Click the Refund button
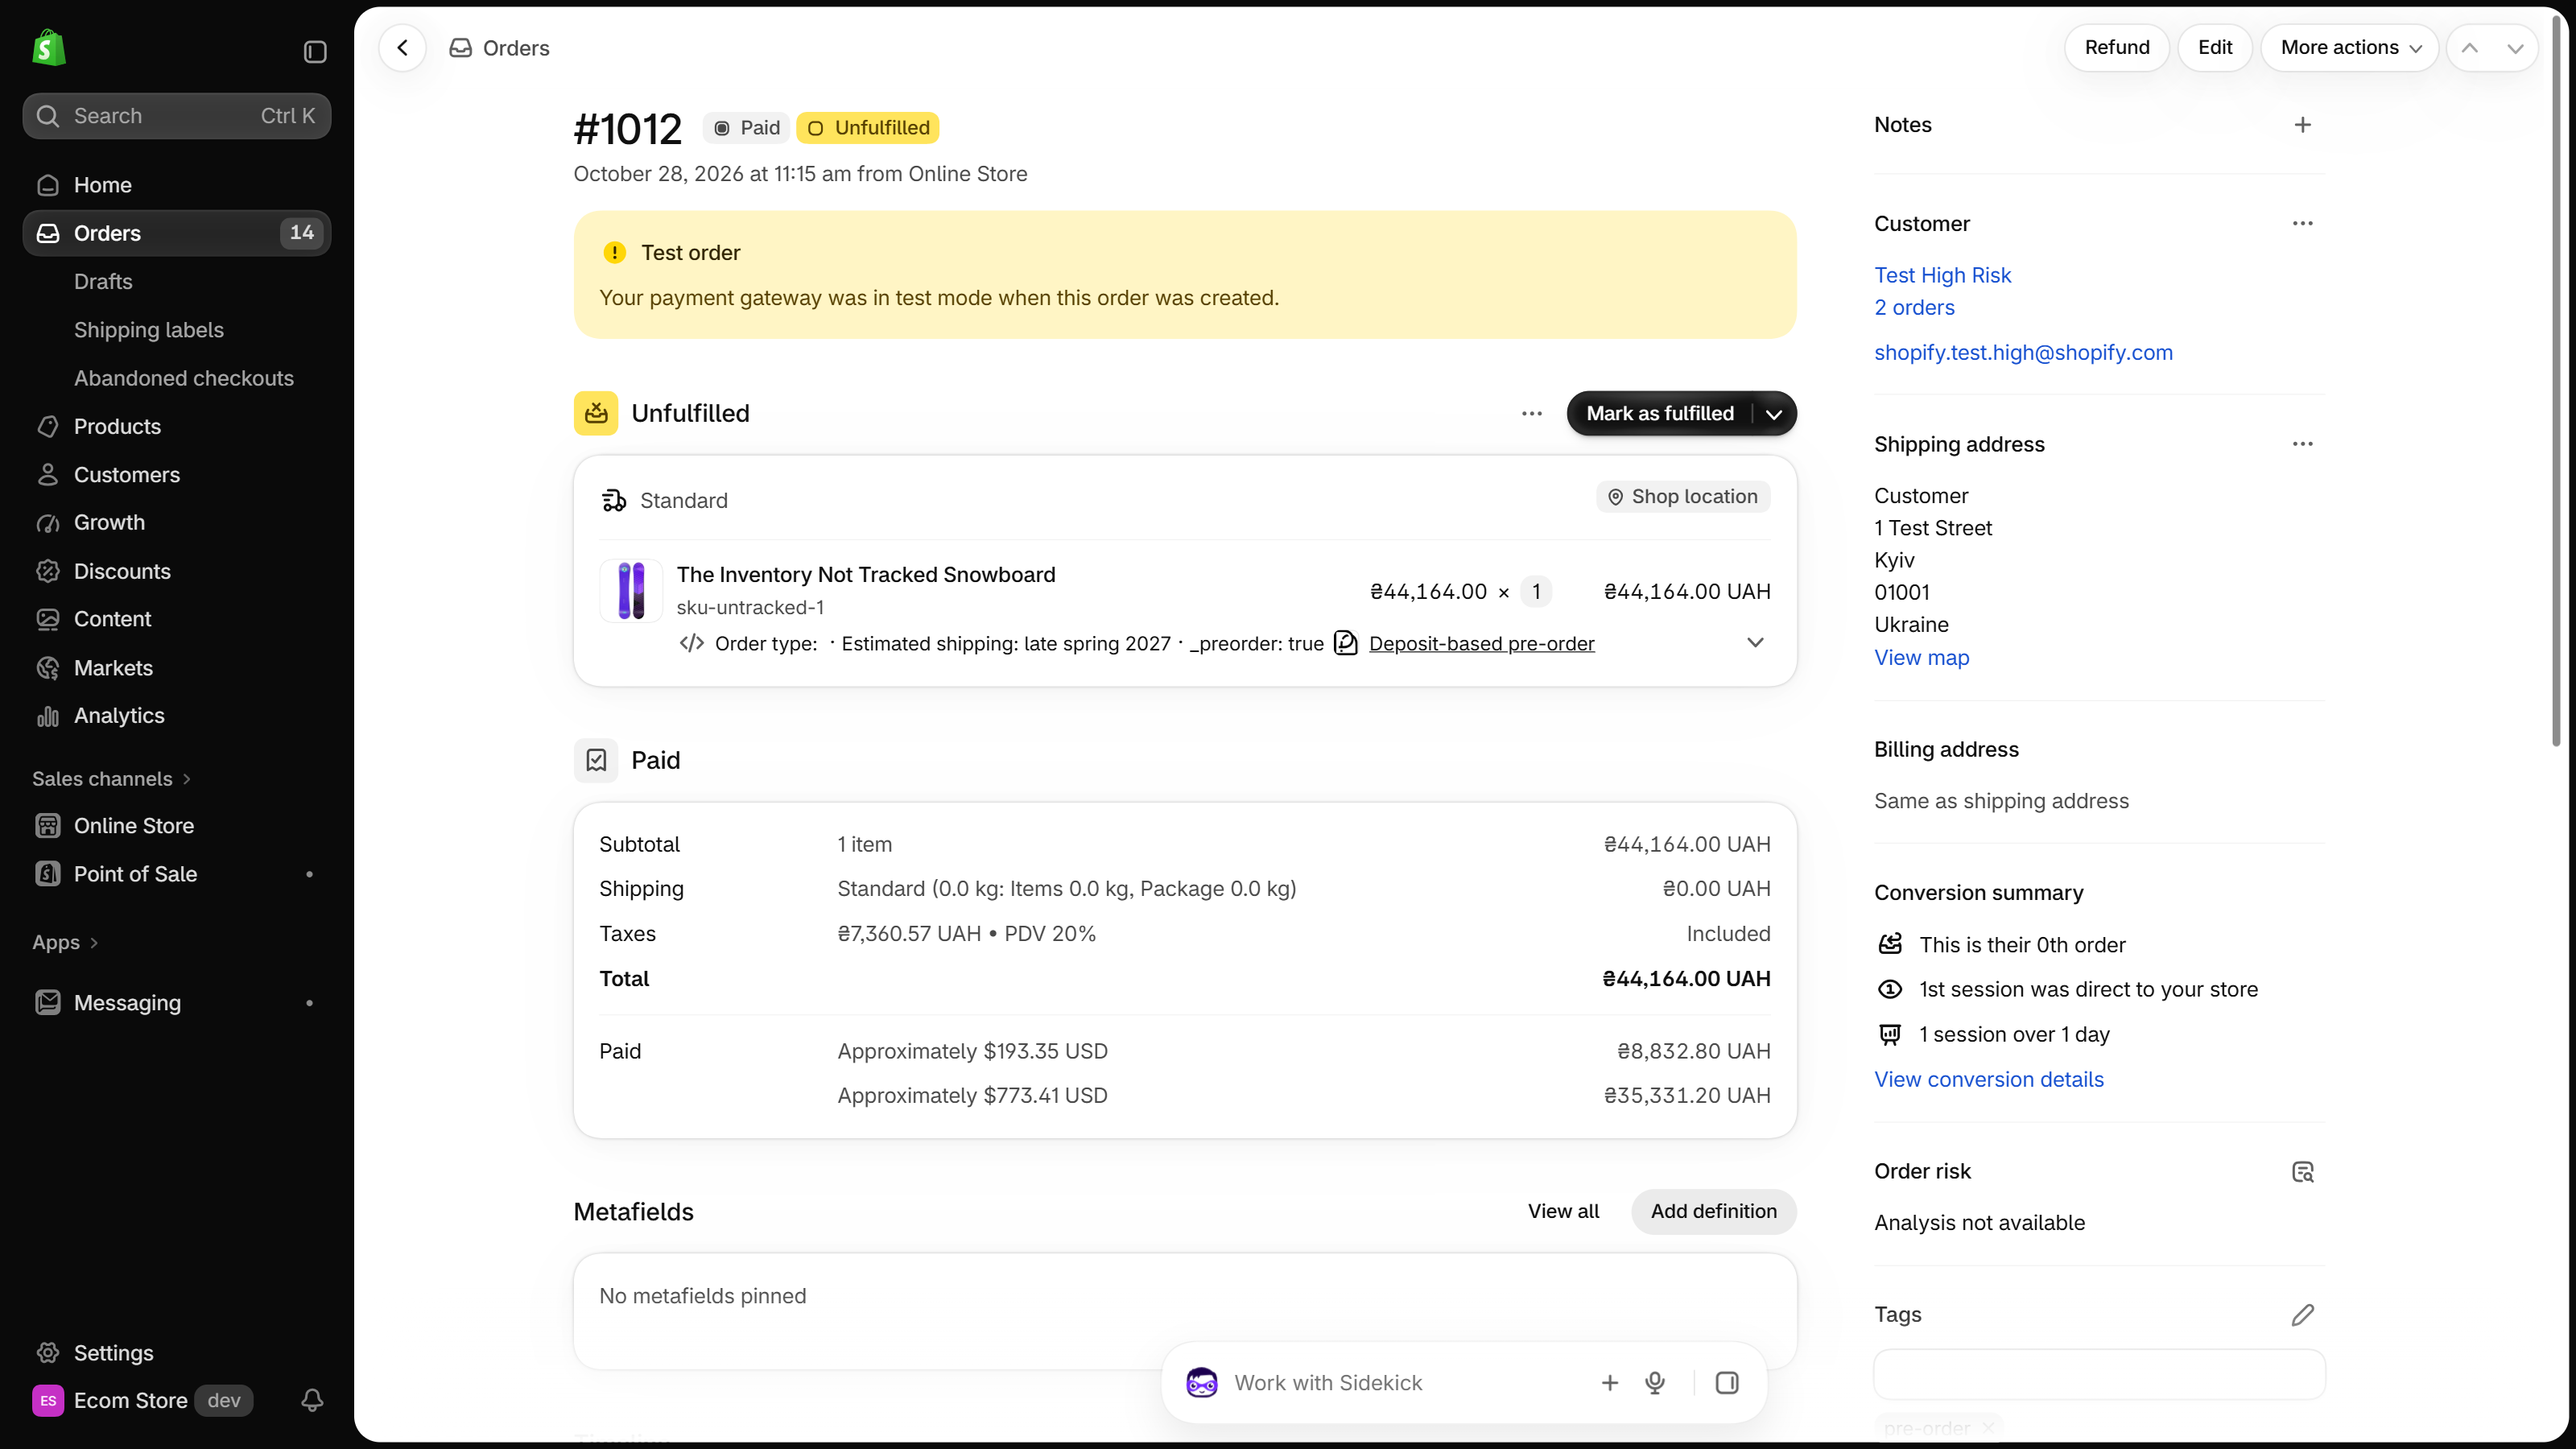Screen dimensions: 2576x1449 coord(2117,47)
